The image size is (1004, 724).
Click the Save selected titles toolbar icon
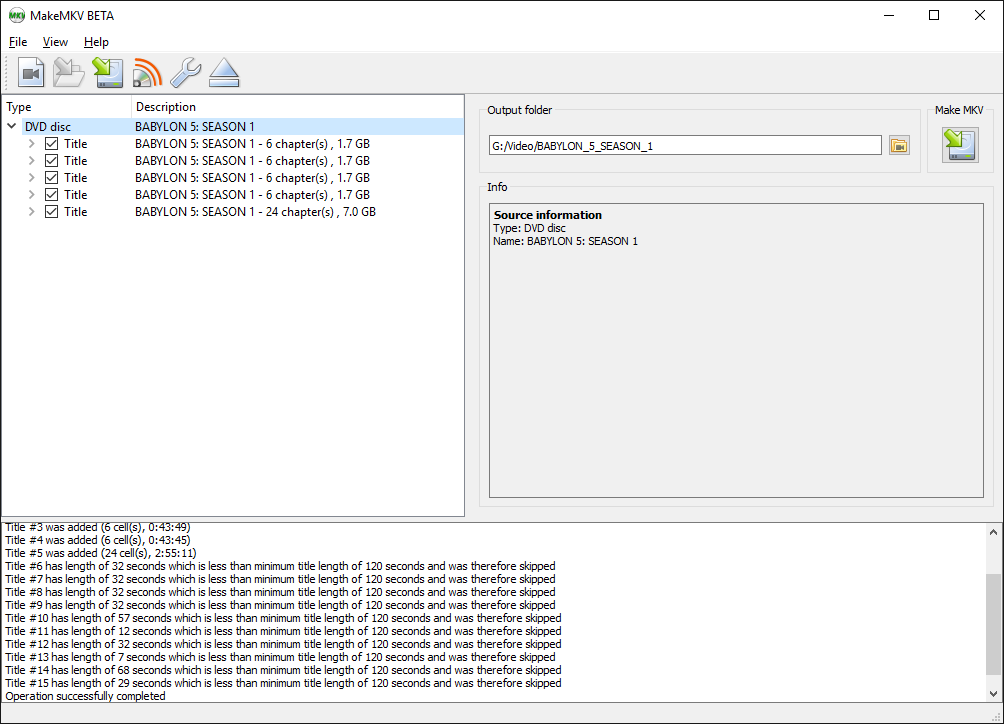tap(107, 73)
